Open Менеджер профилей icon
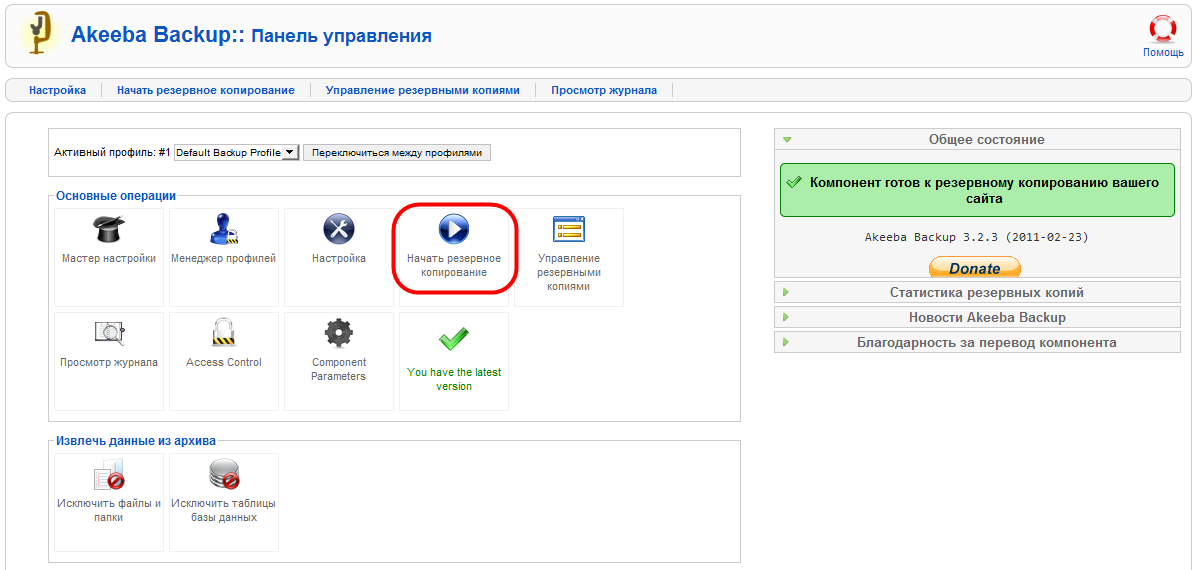Viewport: 1198px width, 570px height. [224, 228]
